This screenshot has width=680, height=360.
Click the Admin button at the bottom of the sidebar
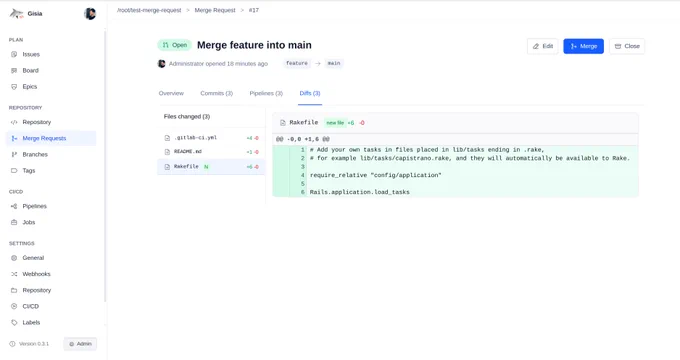pyautogui.click(x=80, y=344)
